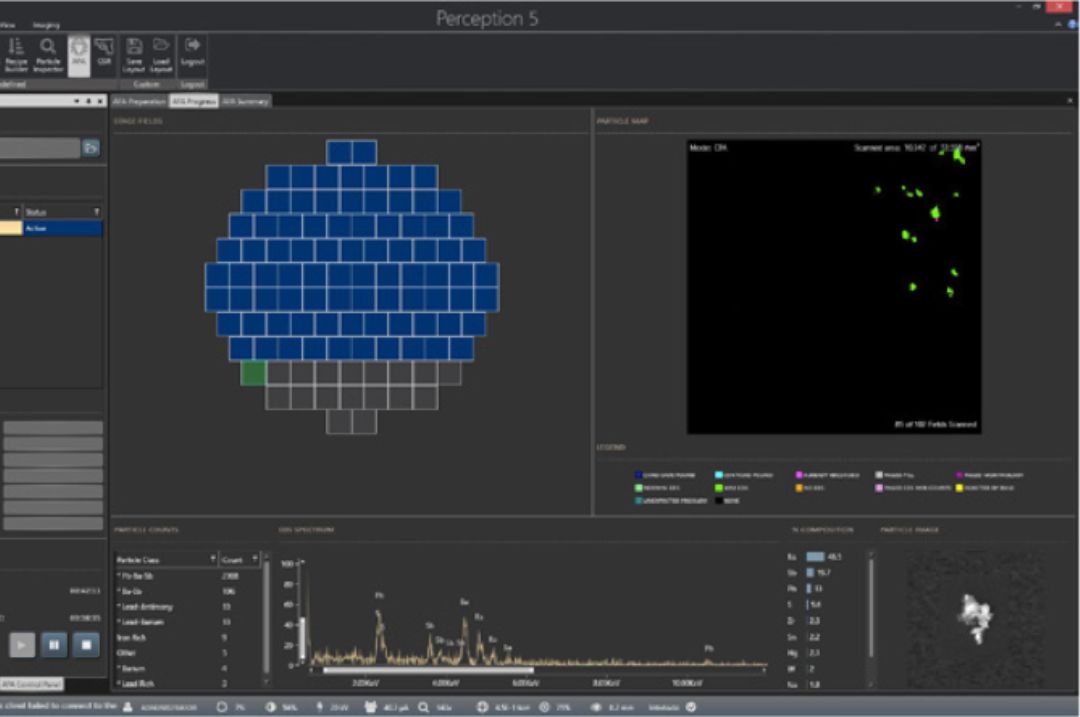Screen dimensions: 1080x717
Task: Pin the left docked panel
Action: [88, 101]
